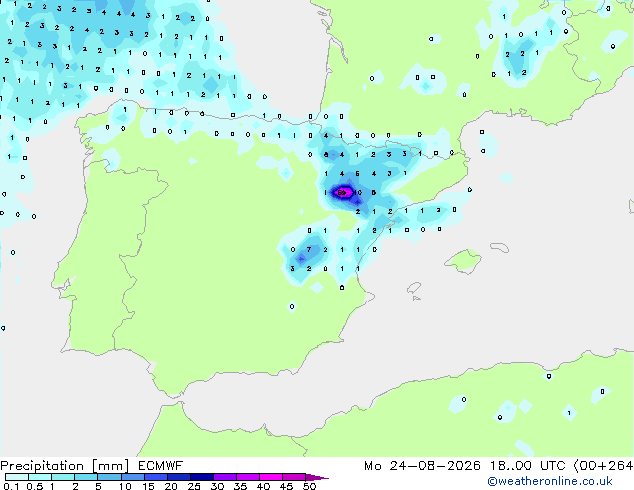
Task: Click the "40" legend scale label
Action: click(263, 486)
